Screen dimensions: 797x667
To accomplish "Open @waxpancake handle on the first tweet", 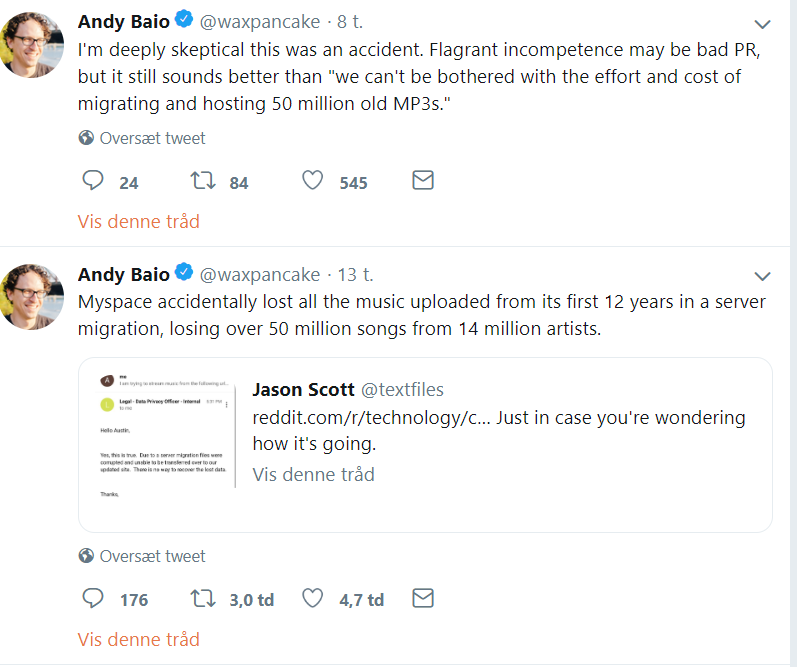I will [x=260, y=20].
